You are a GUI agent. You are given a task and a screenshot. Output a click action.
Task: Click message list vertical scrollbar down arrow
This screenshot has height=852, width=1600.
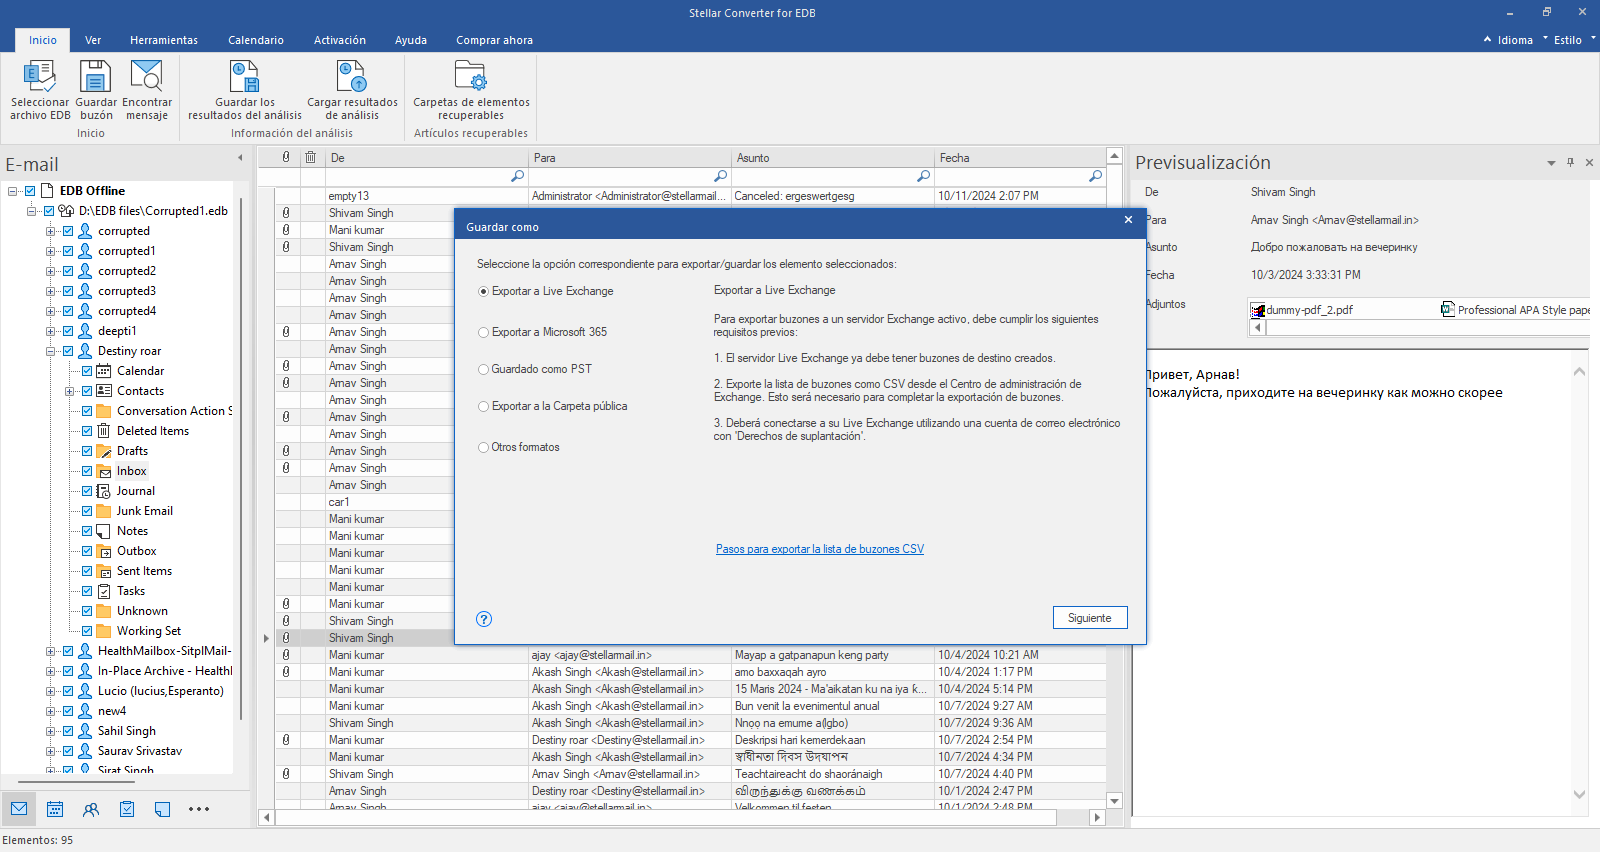click(x=1114, y=801)
